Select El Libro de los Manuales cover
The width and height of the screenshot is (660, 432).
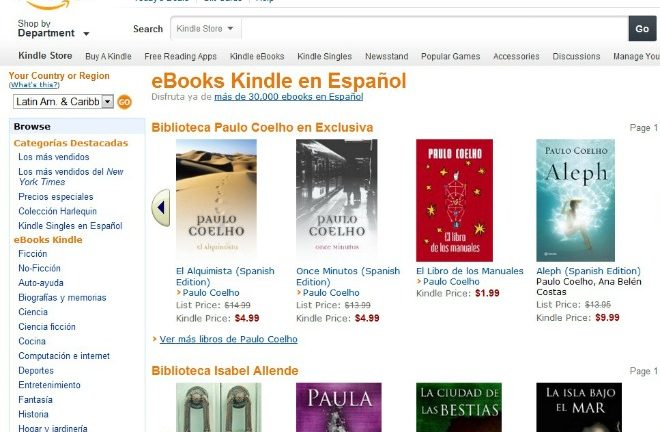(454, 200)
